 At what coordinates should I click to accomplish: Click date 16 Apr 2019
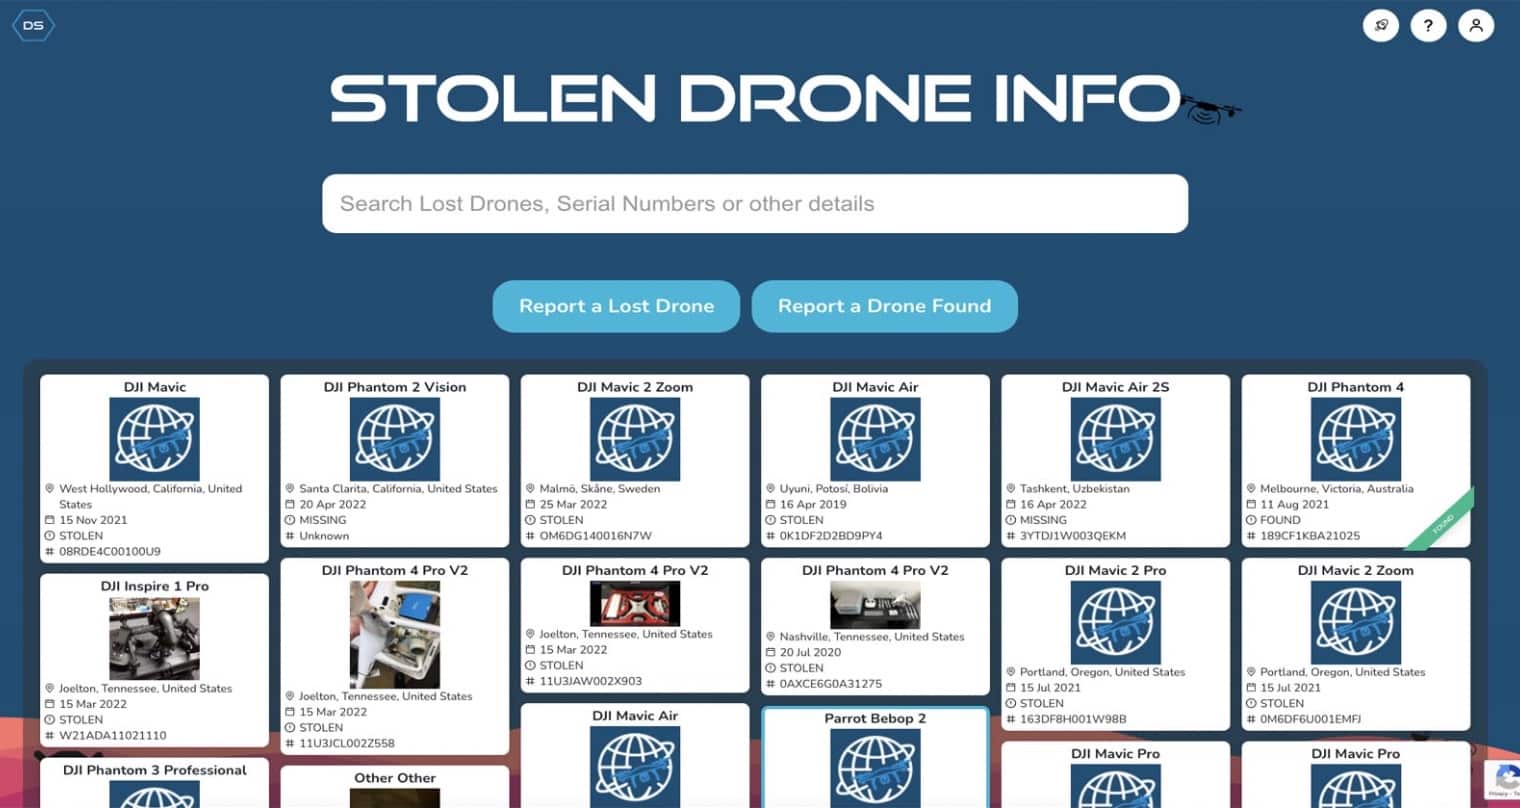tap(812, 505)
